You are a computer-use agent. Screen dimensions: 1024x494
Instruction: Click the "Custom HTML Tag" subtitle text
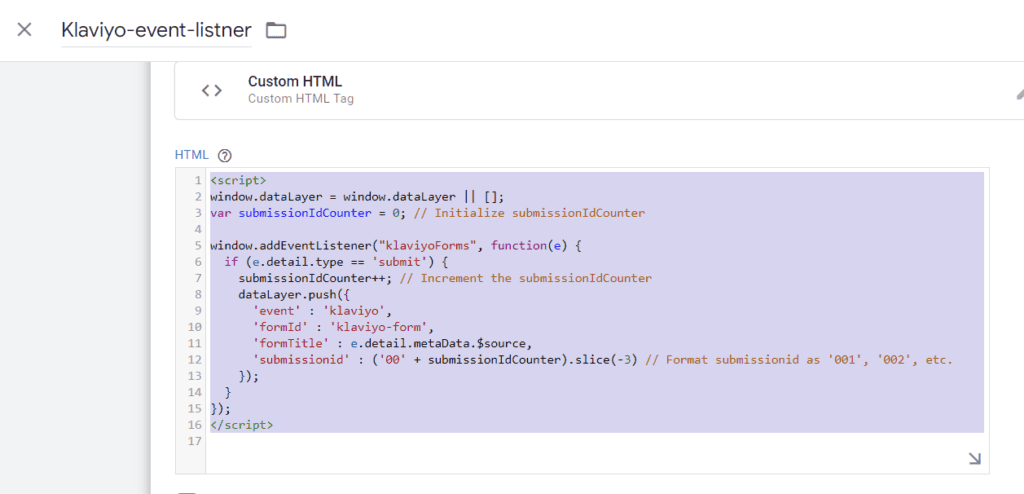point(300,99)
